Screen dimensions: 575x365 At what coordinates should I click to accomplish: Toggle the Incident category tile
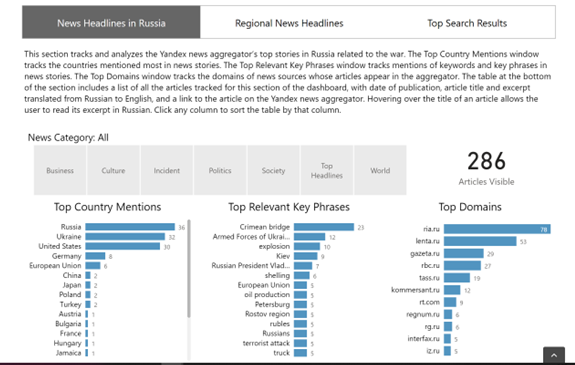coord(166,170)
